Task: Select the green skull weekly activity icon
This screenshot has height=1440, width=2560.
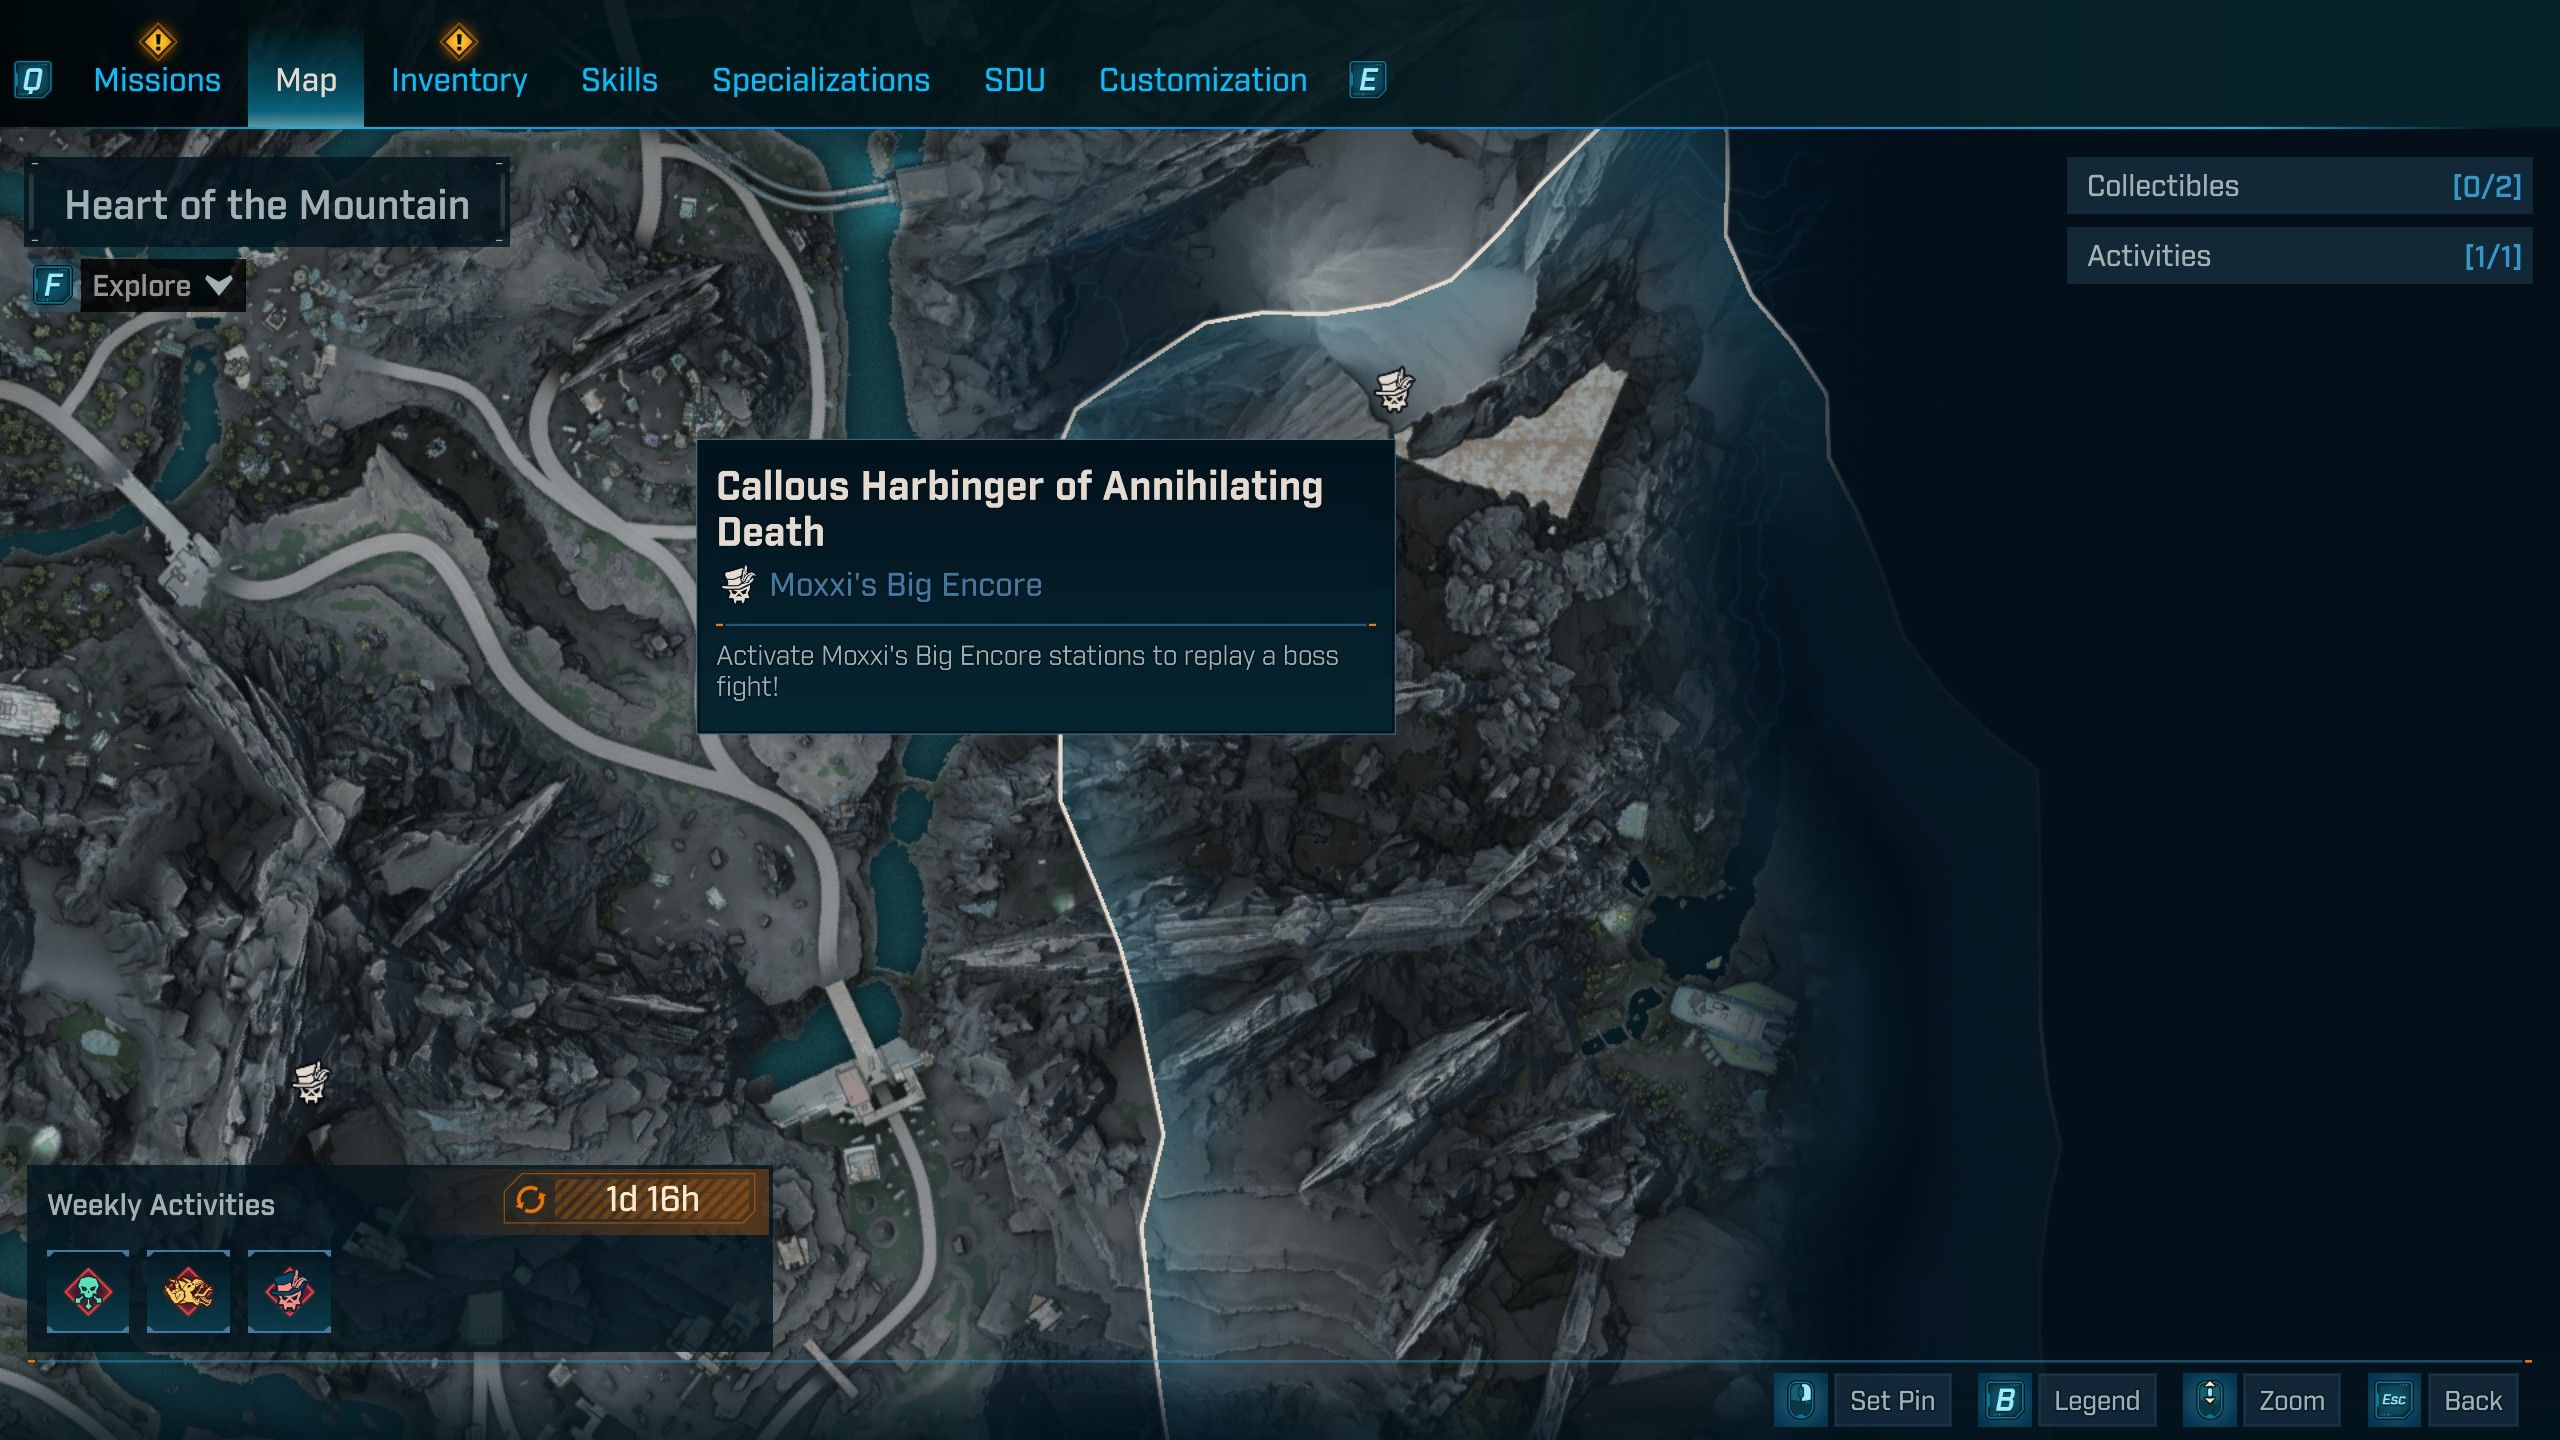Action: pyautogui.click(x=88, y=1291)
